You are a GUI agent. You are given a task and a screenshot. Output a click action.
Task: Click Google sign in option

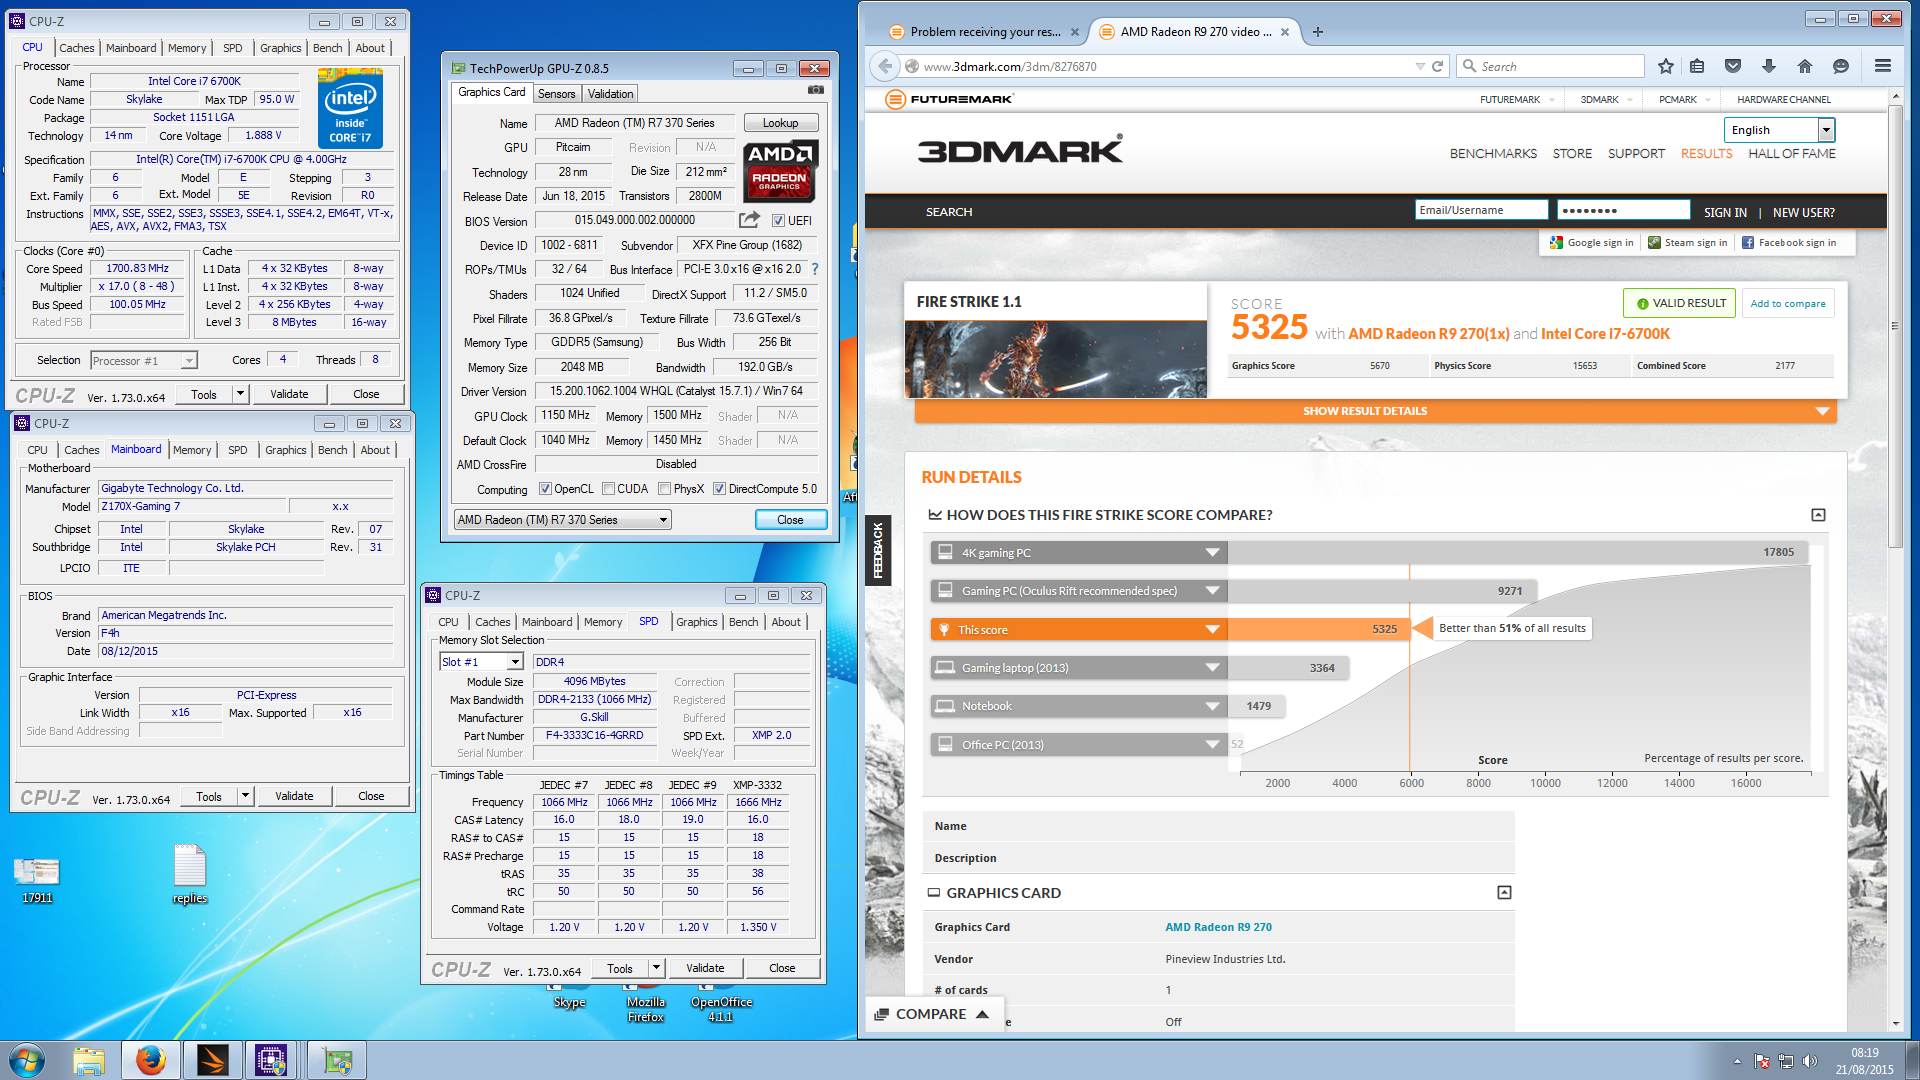1592,243
